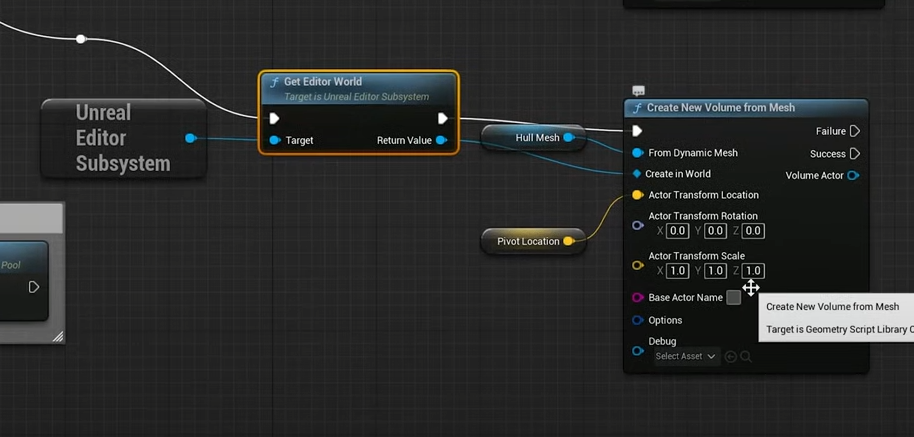Image resolution: width=914 pixels, height=437 pixels.
Task: Select the Pivot Location variable node
Action: coord(533,241)
